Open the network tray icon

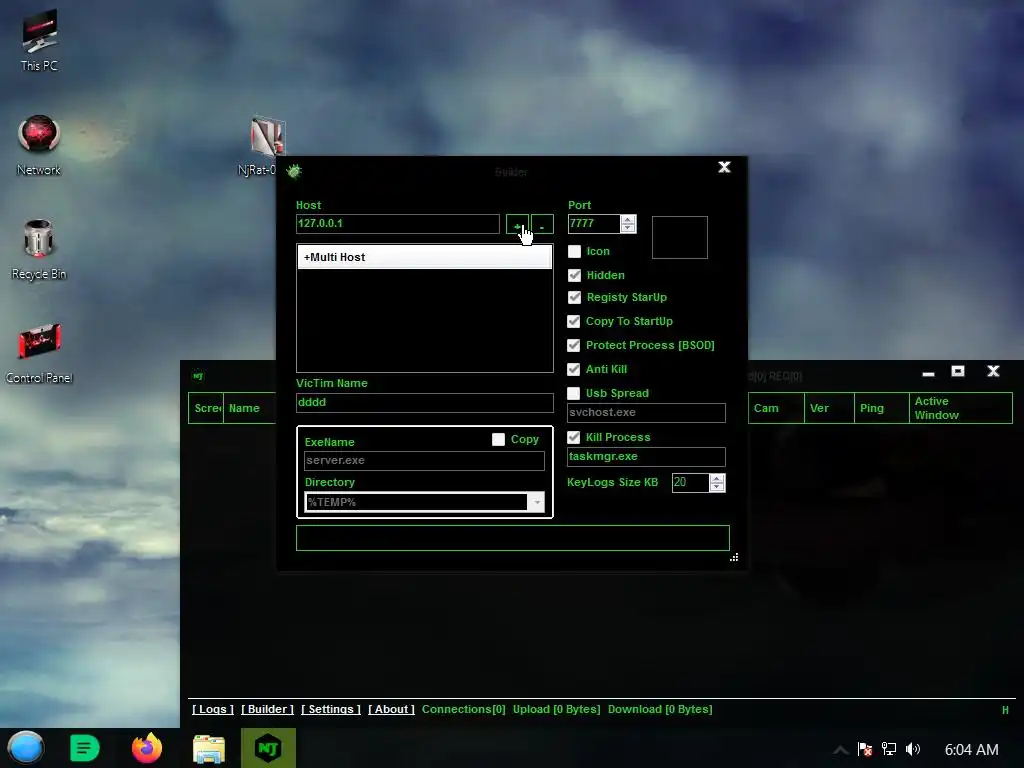click(x=889, y=749)
